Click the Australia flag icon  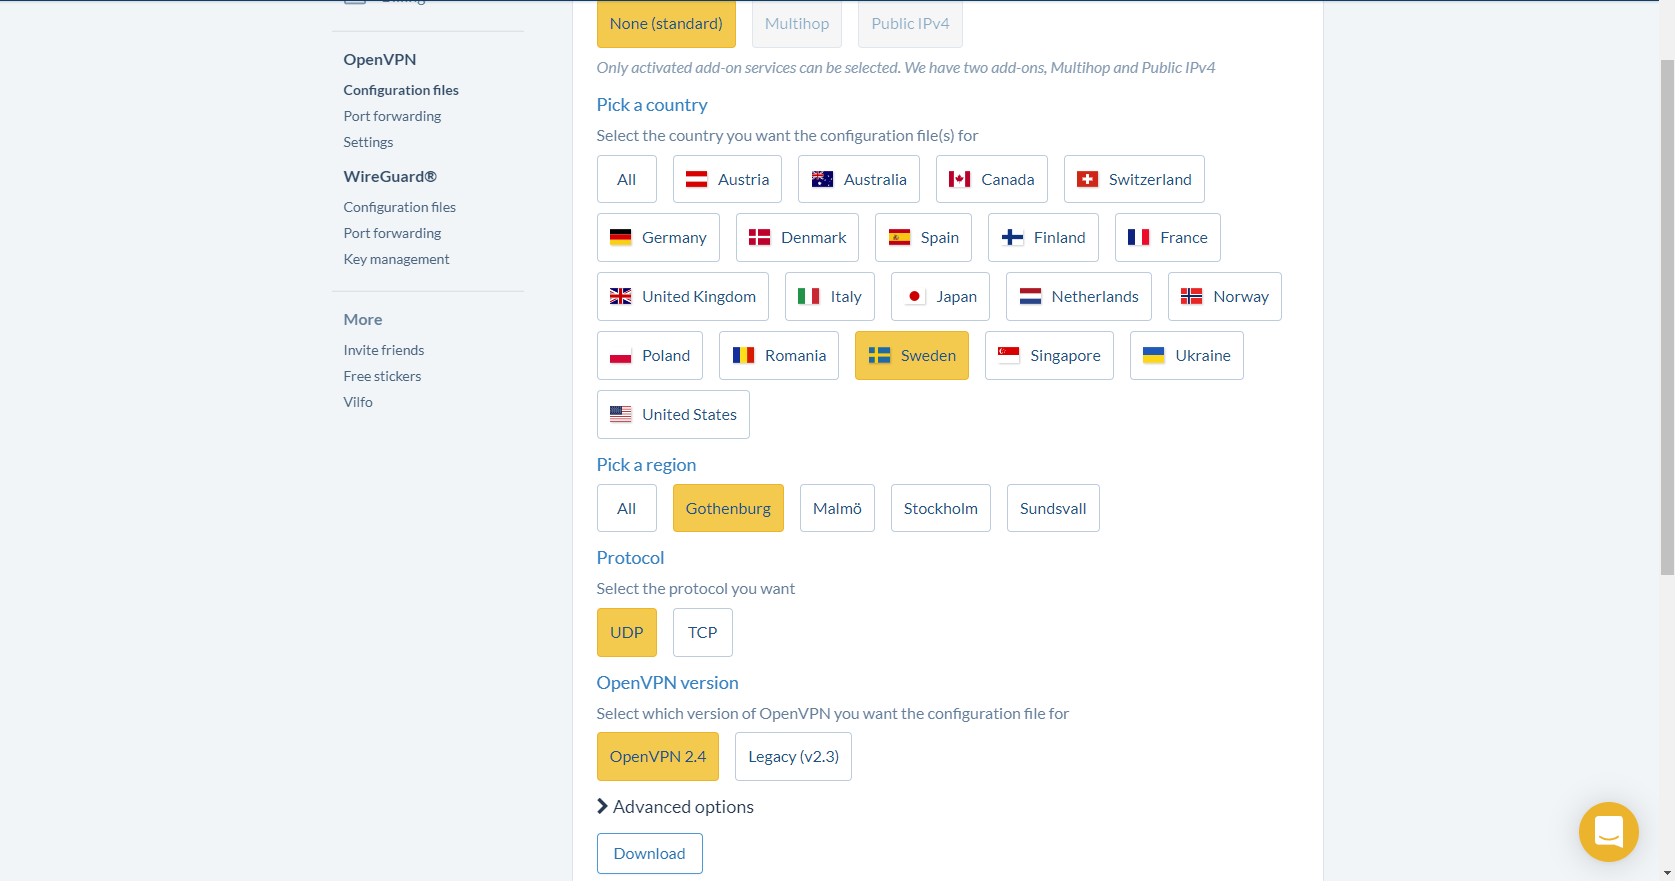[822, 179]
